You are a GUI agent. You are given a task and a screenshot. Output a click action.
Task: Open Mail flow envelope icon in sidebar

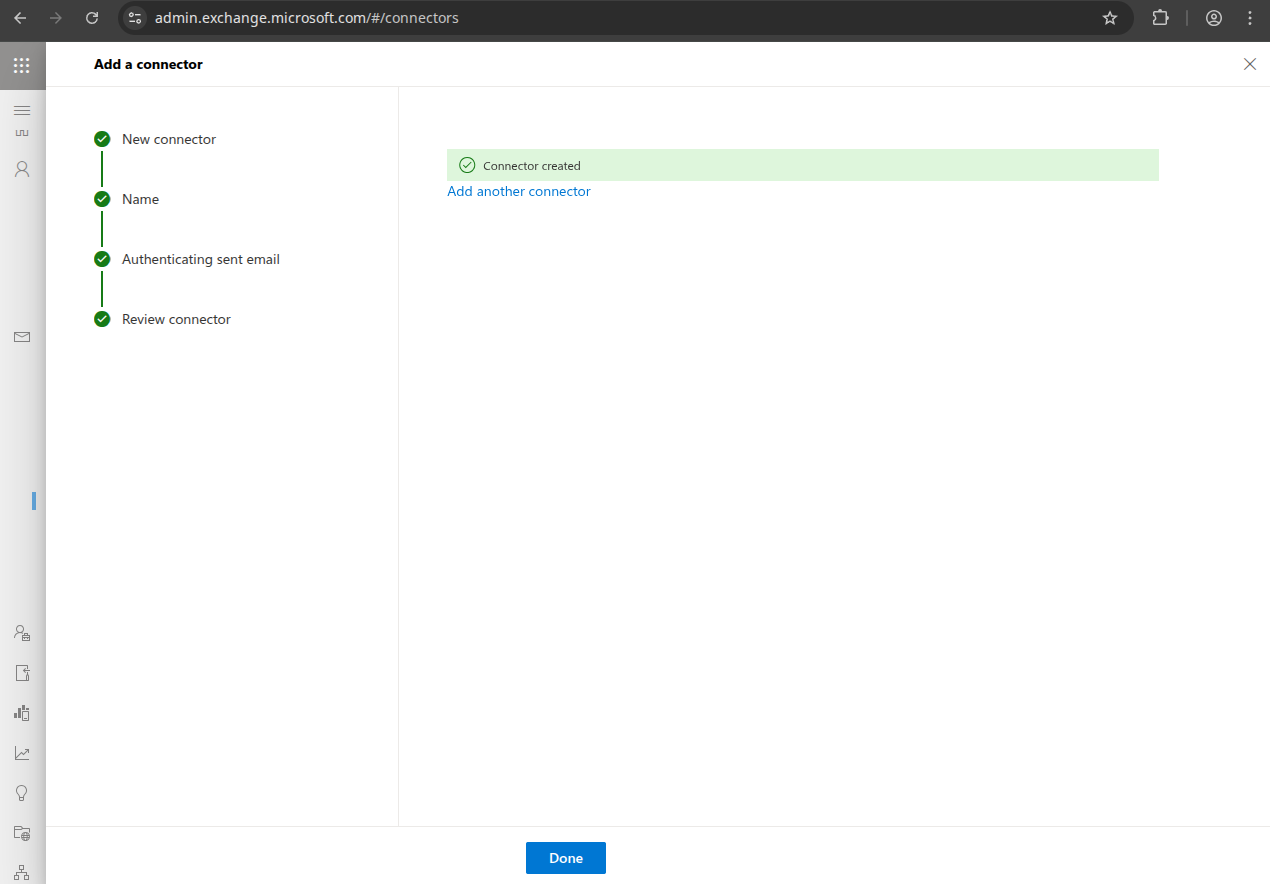click(x=22, y=337)
